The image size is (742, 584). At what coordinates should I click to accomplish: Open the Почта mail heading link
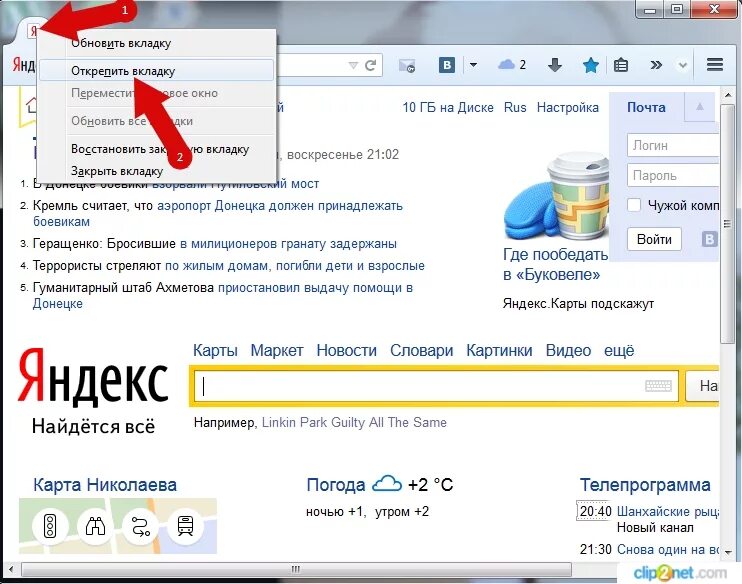coord(646,107)
